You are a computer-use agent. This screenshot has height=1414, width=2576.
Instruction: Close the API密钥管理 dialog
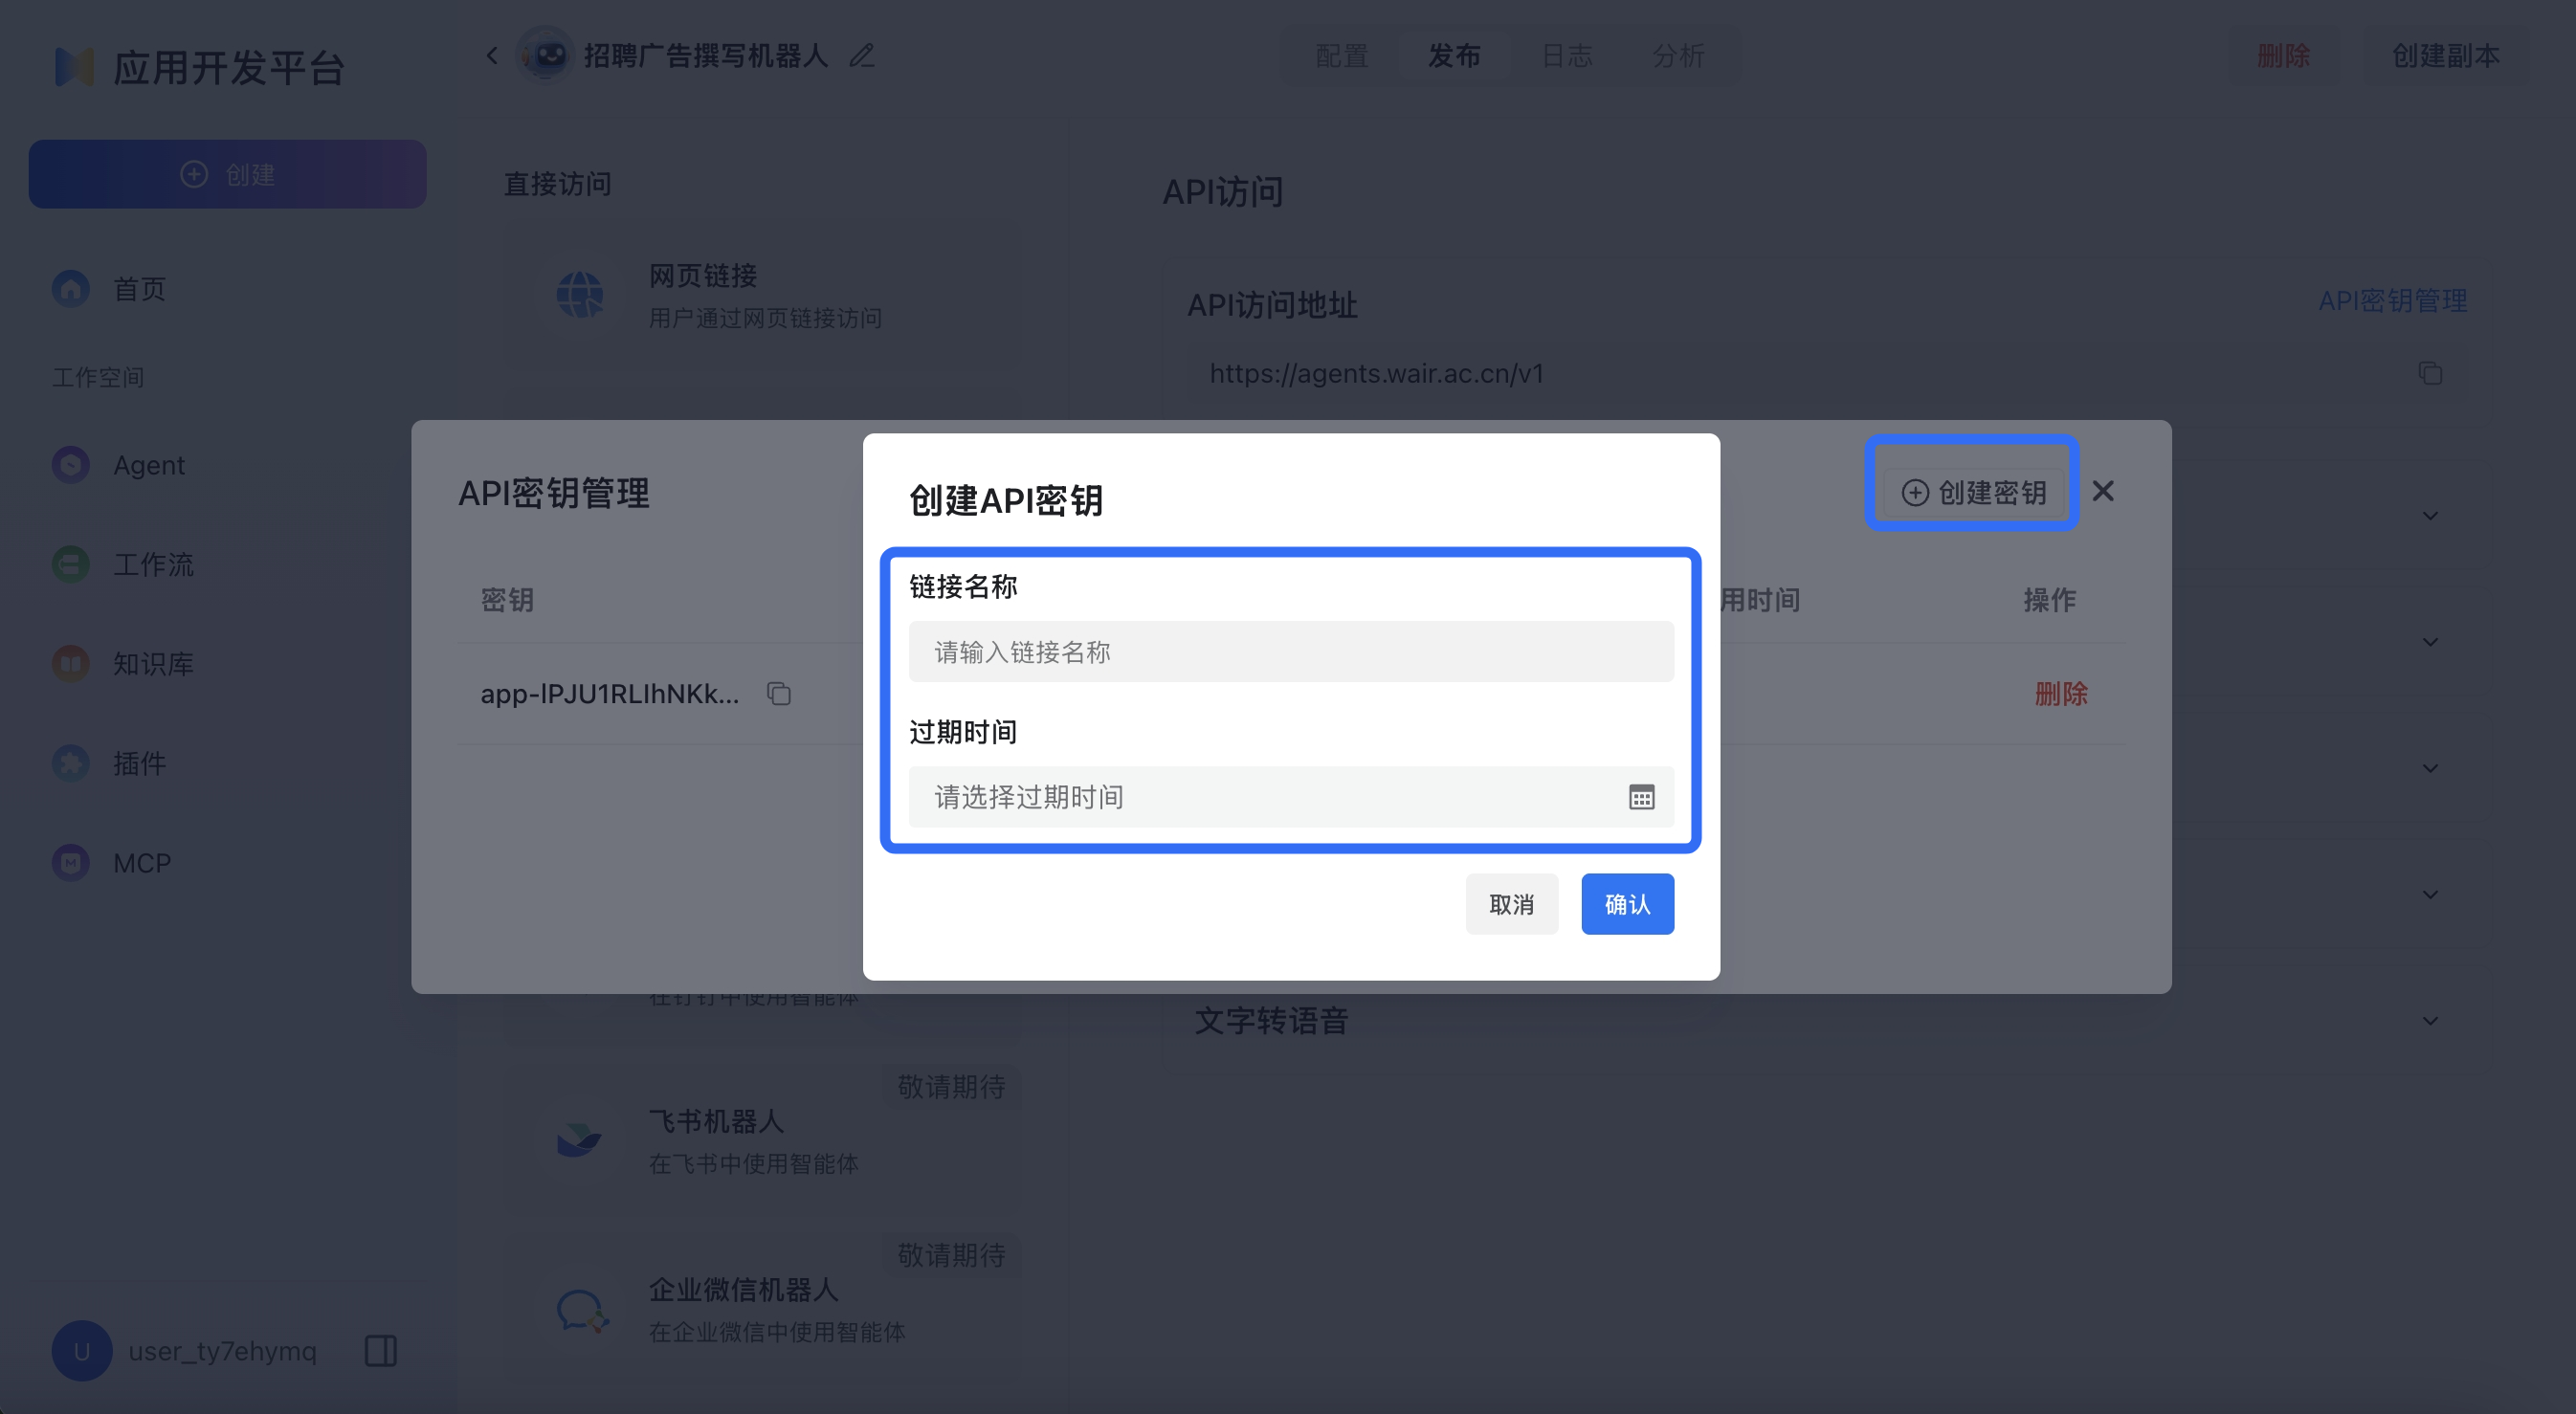coord(2103,491)
